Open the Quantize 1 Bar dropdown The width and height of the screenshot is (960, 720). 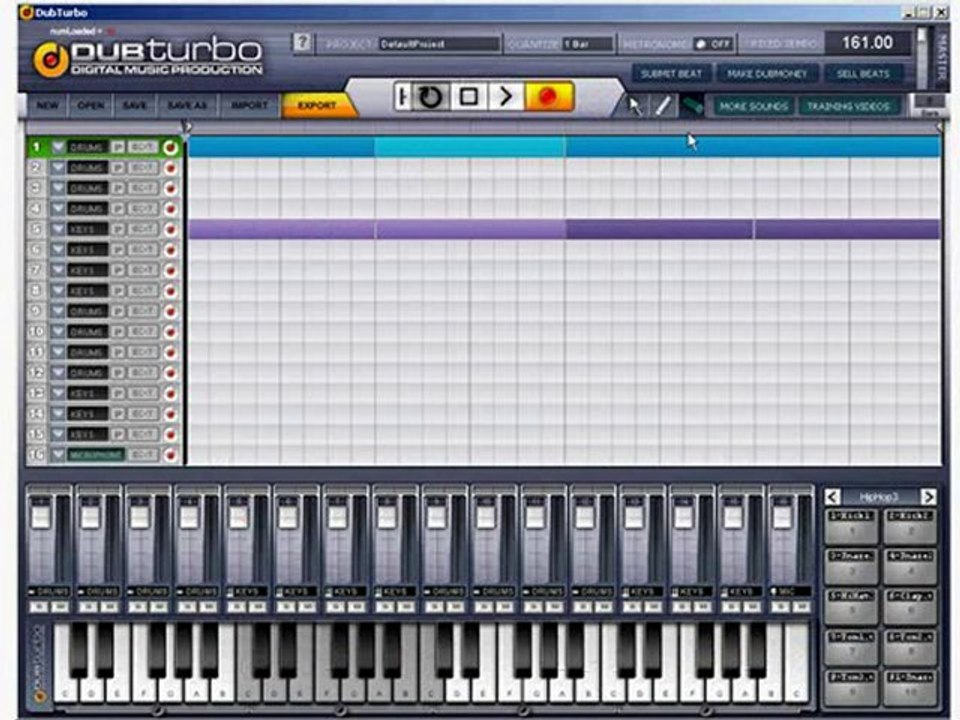point(587,44)
